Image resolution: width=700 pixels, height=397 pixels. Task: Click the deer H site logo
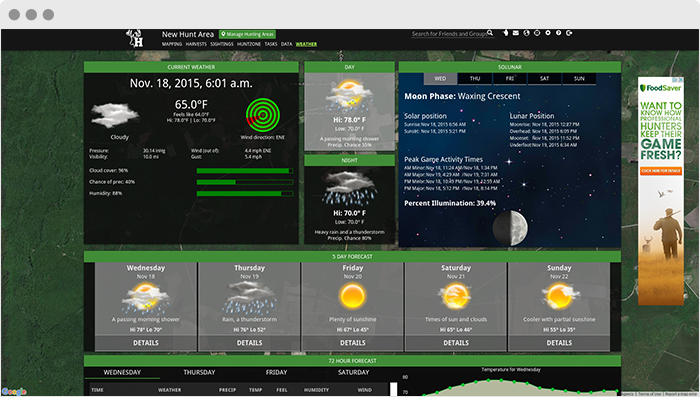135,39
